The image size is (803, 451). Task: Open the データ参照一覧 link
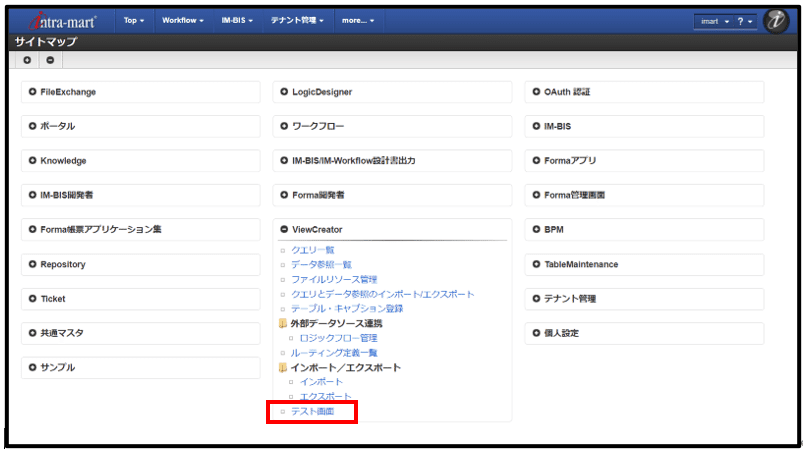321,265
